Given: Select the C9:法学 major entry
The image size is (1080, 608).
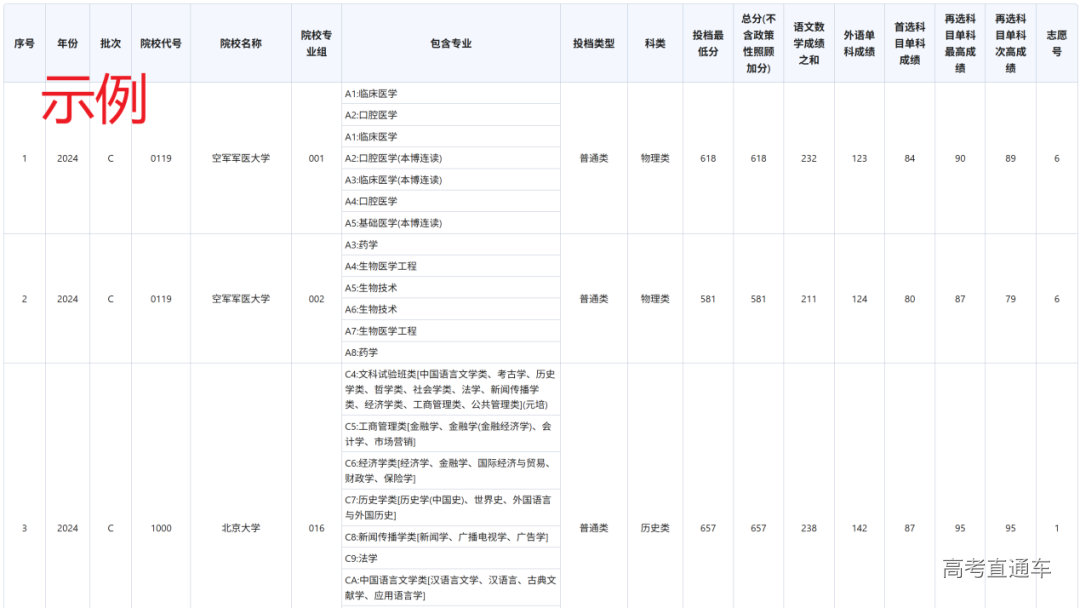Looking at the screenshot, I should click(362, 558).
